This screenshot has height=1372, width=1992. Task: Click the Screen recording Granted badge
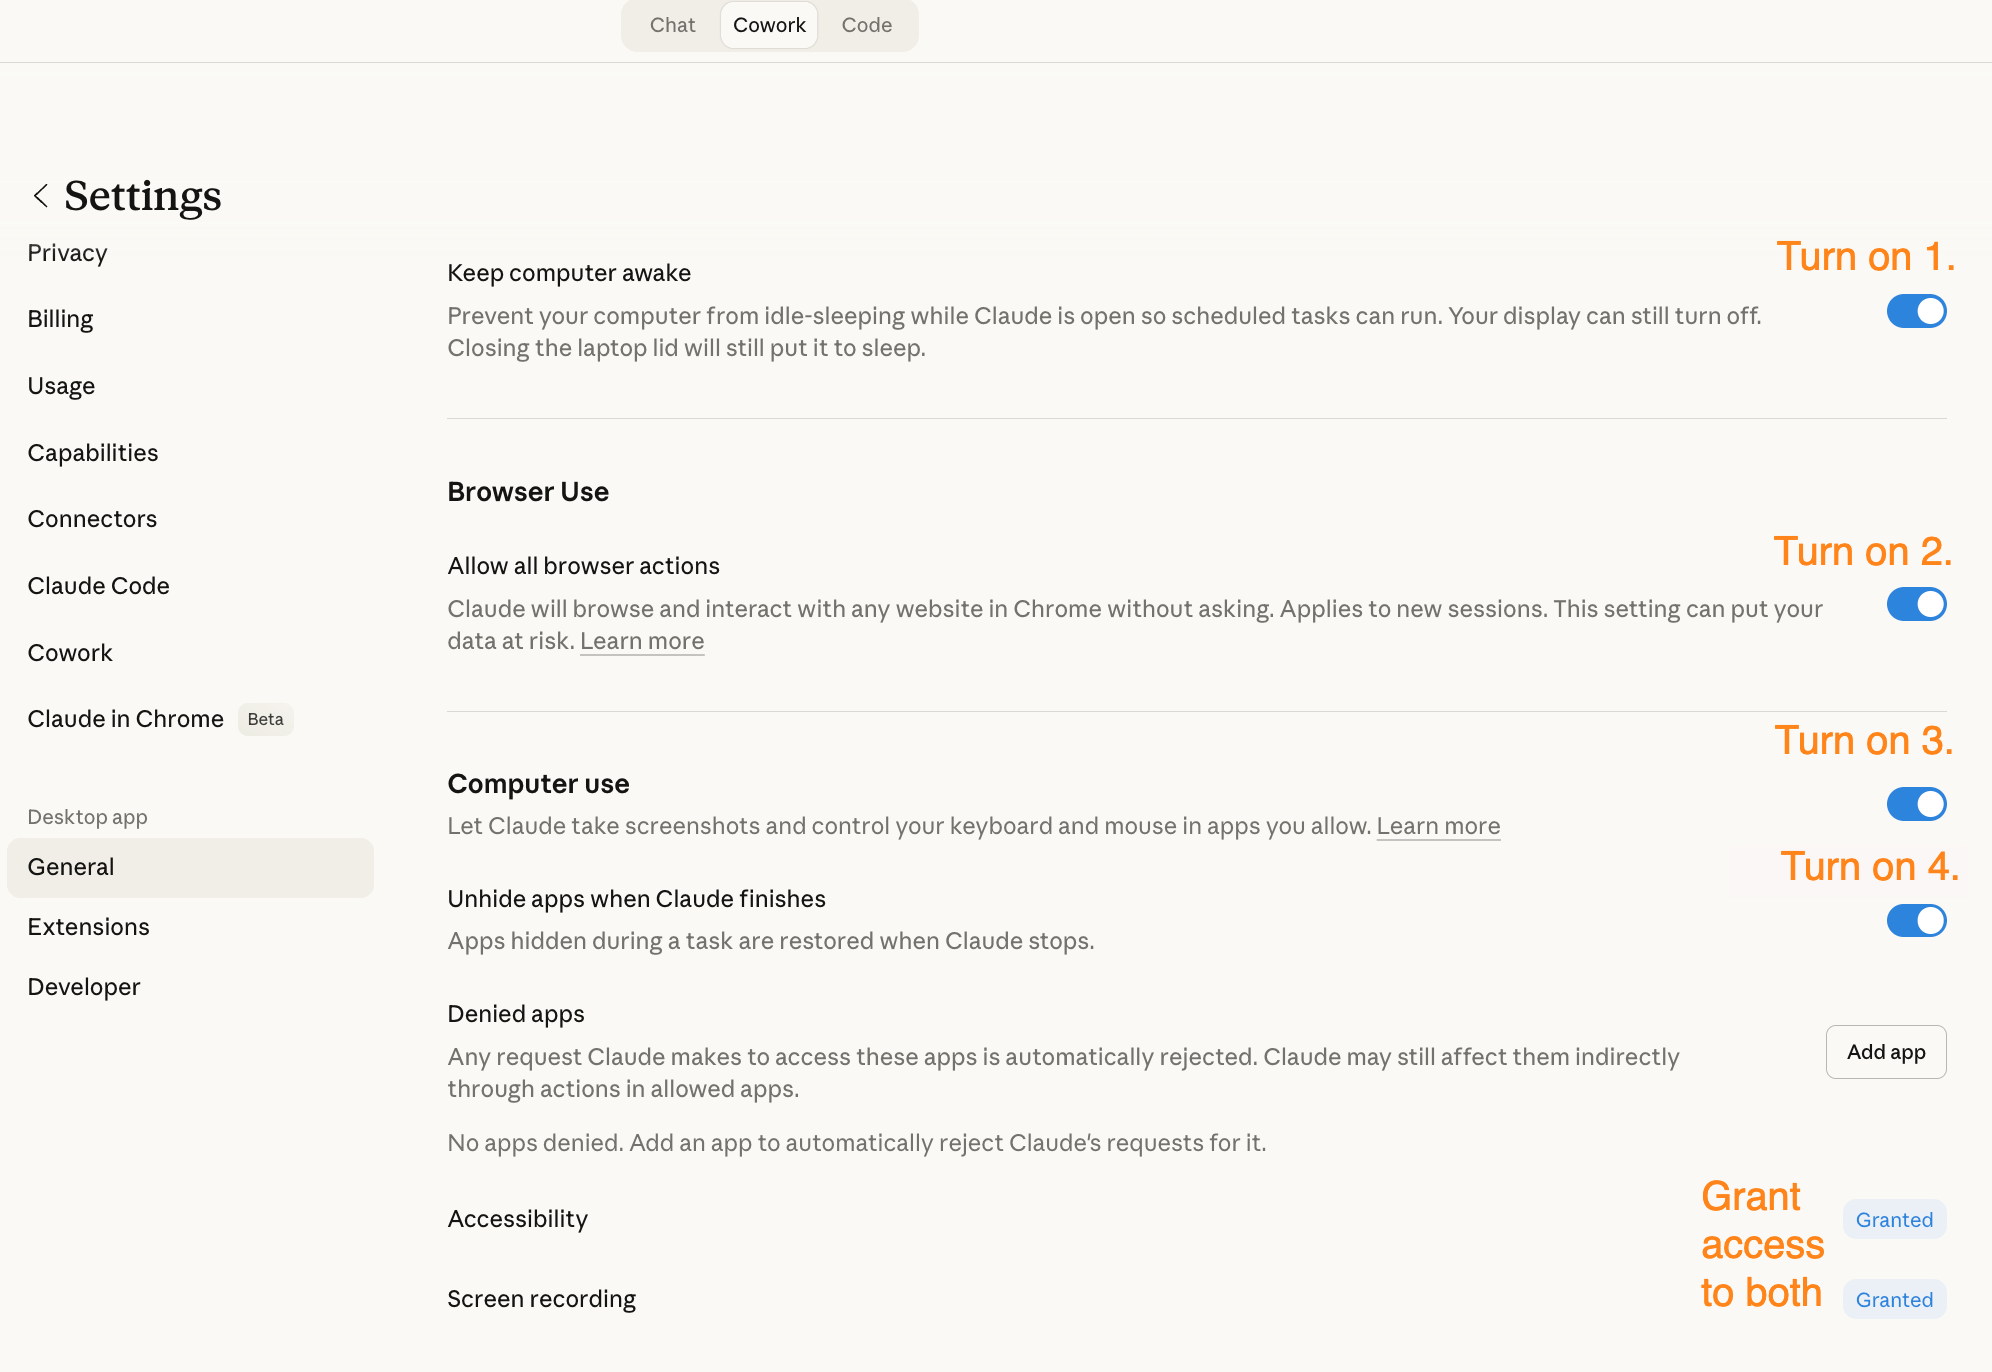1894,1299
